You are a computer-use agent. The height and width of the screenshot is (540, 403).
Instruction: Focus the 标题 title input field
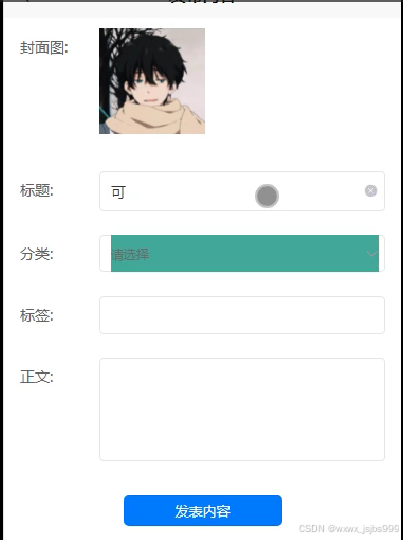[x=242, y=191]
